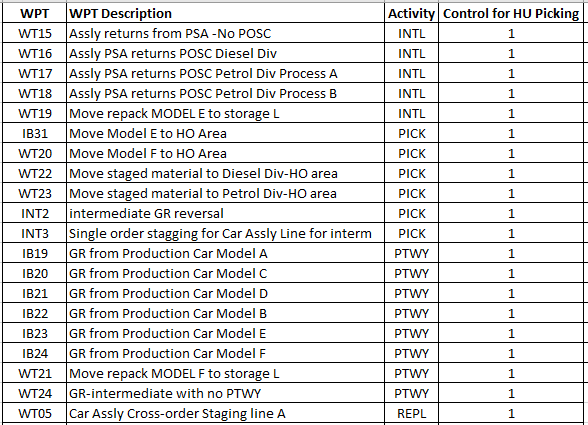Select GR-intermediate with no PTWY cell
588x425 pixels.
coord(225,393)
